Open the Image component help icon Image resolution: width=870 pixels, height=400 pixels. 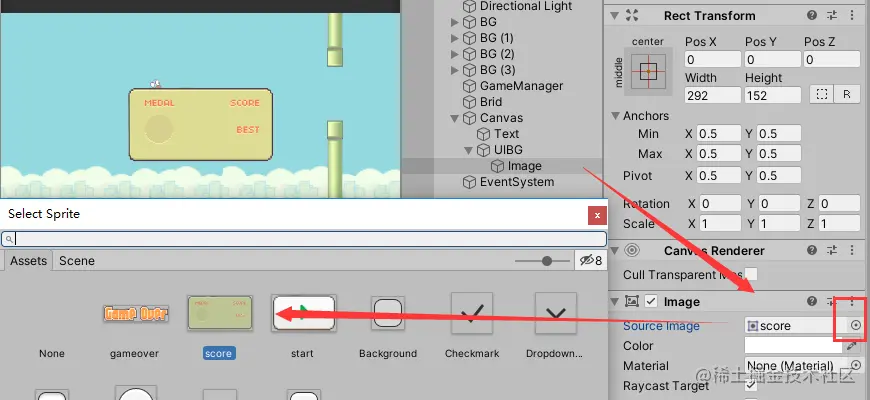pyautogui.click(x=812, y=301)
